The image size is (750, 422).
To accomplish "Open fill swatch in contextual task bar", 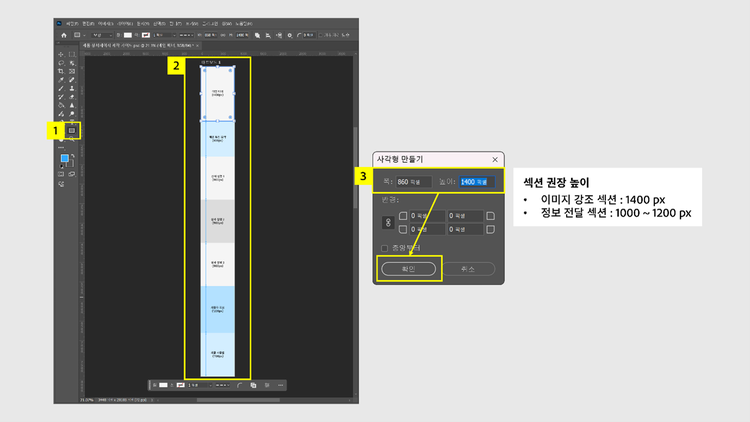I will click(164, 385).
